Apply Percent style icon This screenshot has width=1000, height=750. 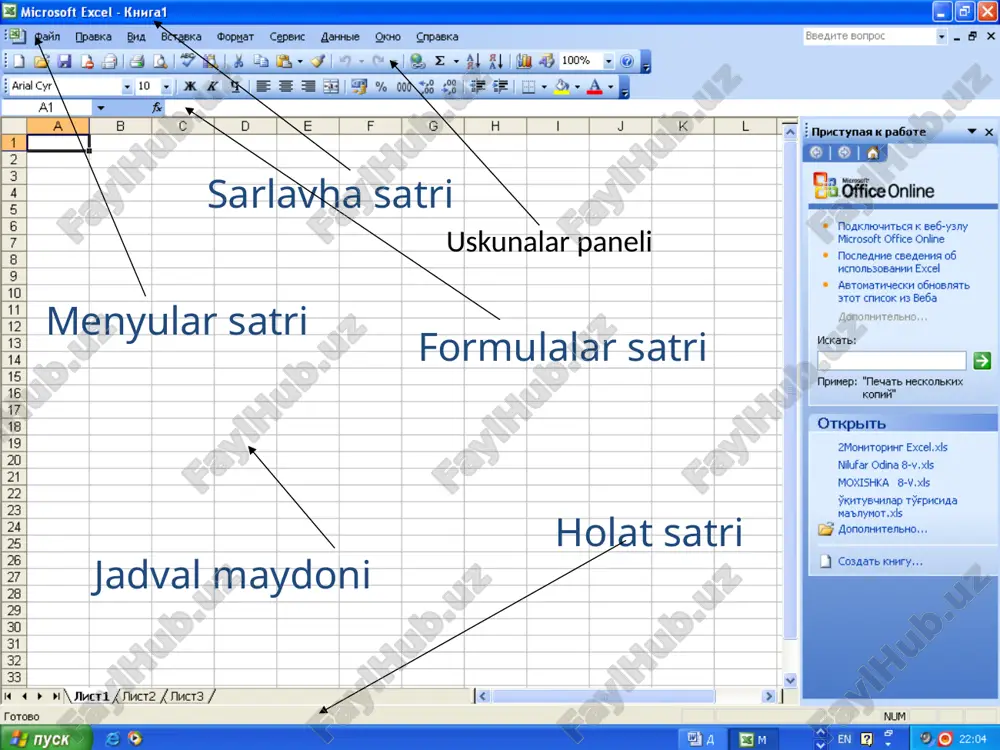[x=381, y=86]
